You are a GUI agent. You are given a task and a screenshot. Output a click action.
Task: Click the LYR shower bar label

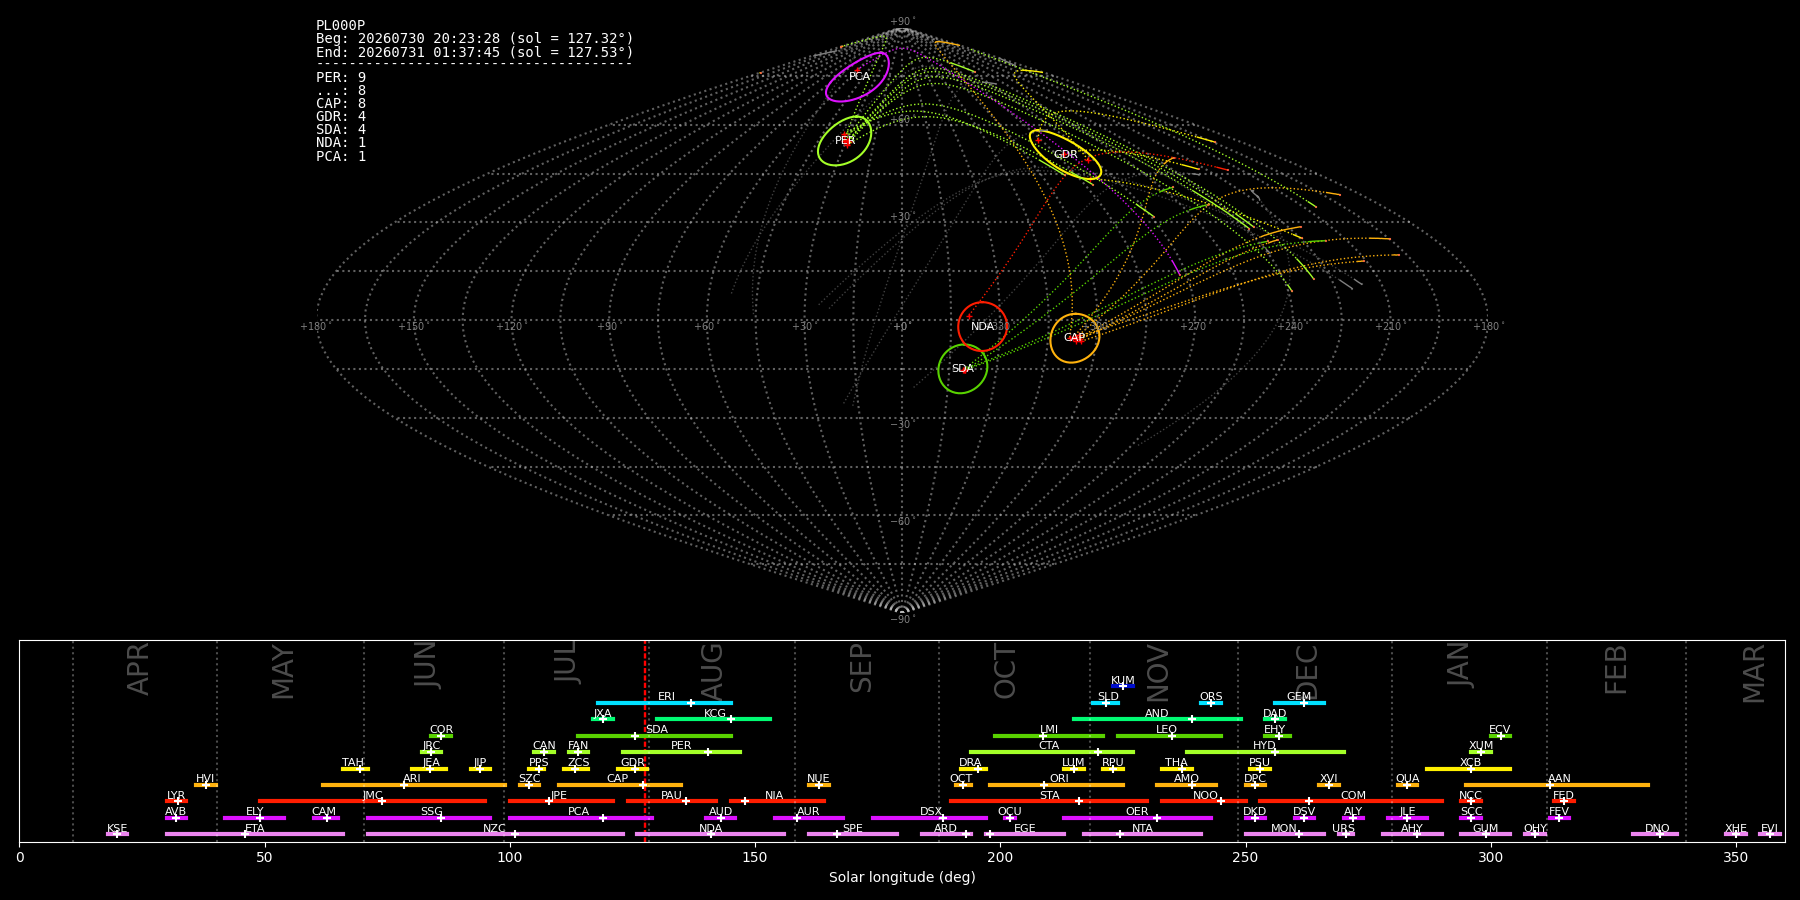click(176, 796)
